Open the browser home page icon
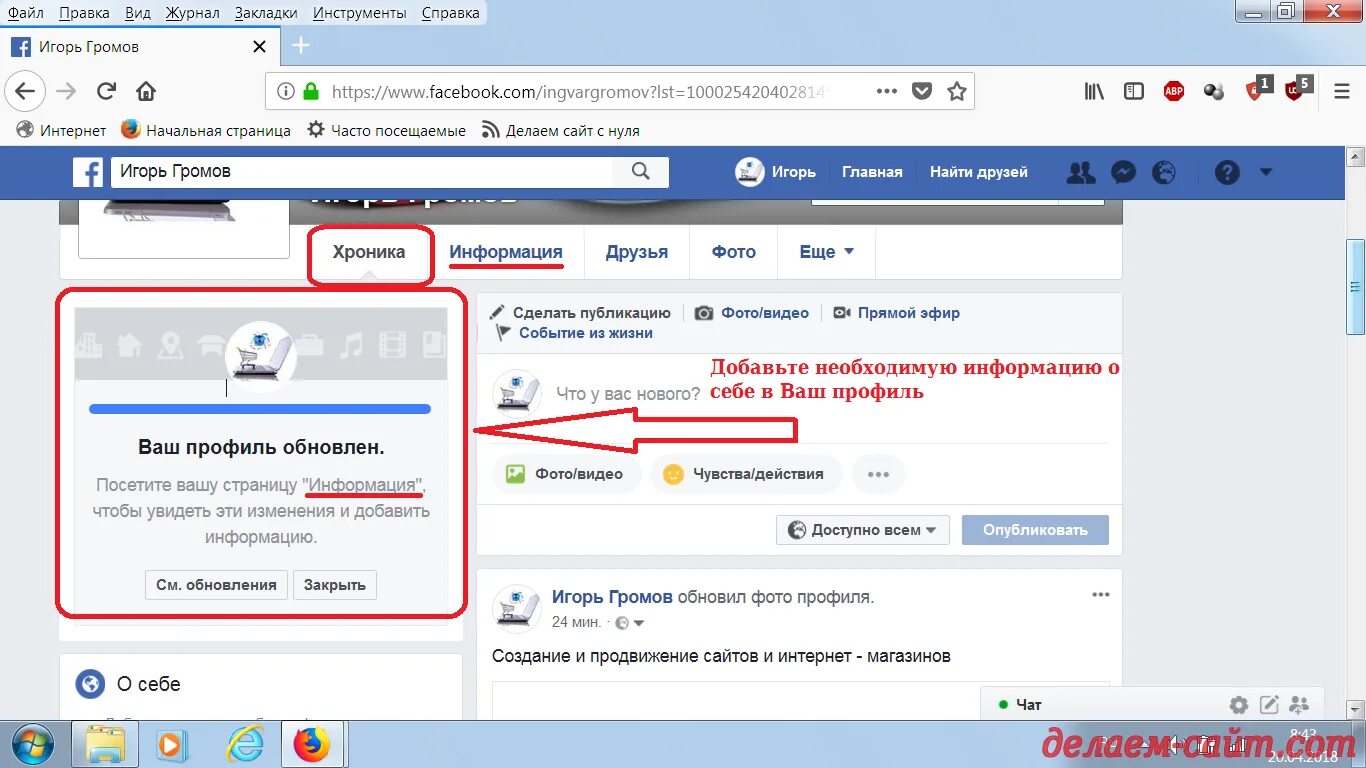 click(146, 91)
